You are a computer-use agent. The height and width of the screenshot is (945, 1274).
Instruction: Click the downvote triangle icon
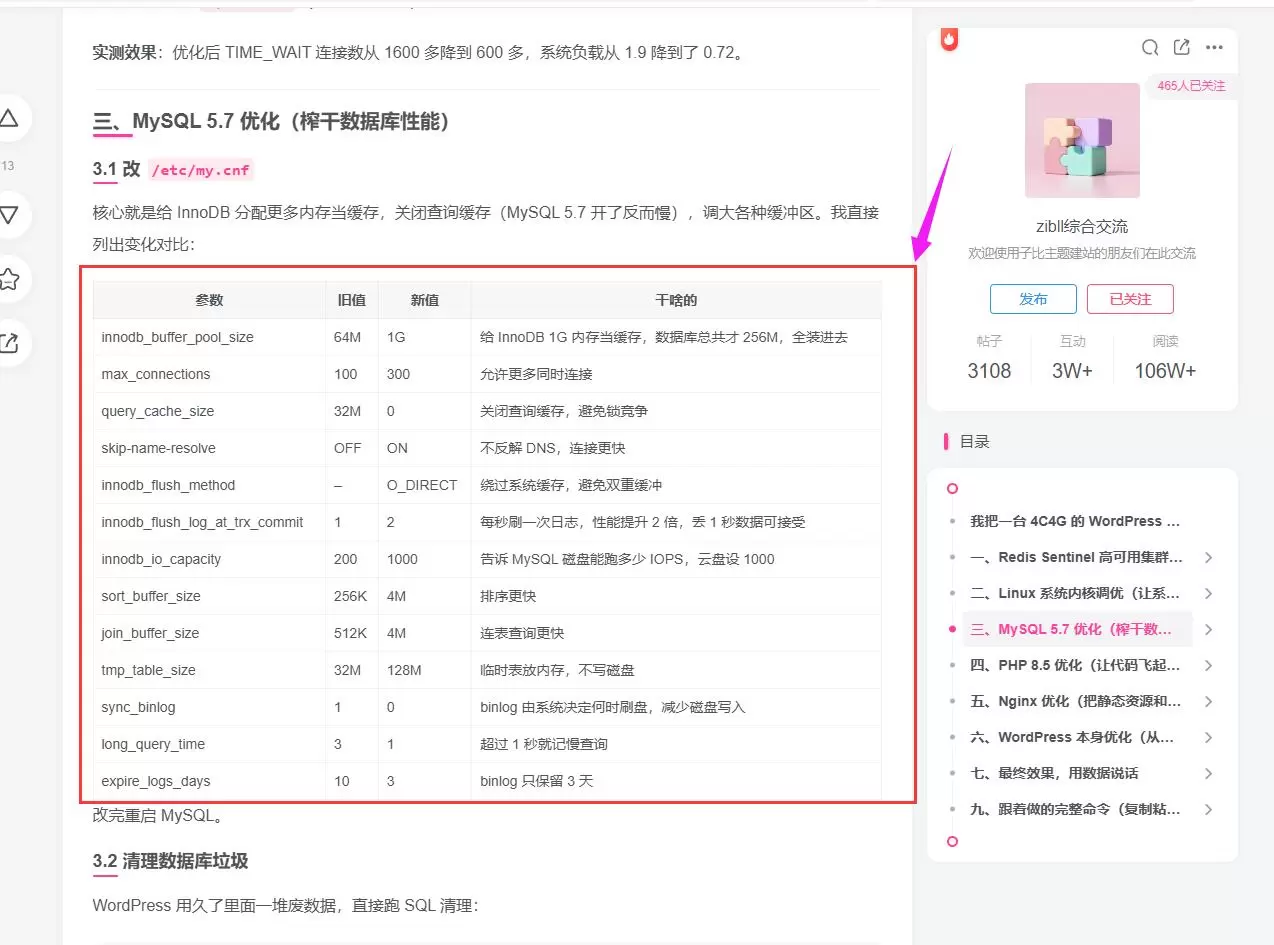point(8,214)
